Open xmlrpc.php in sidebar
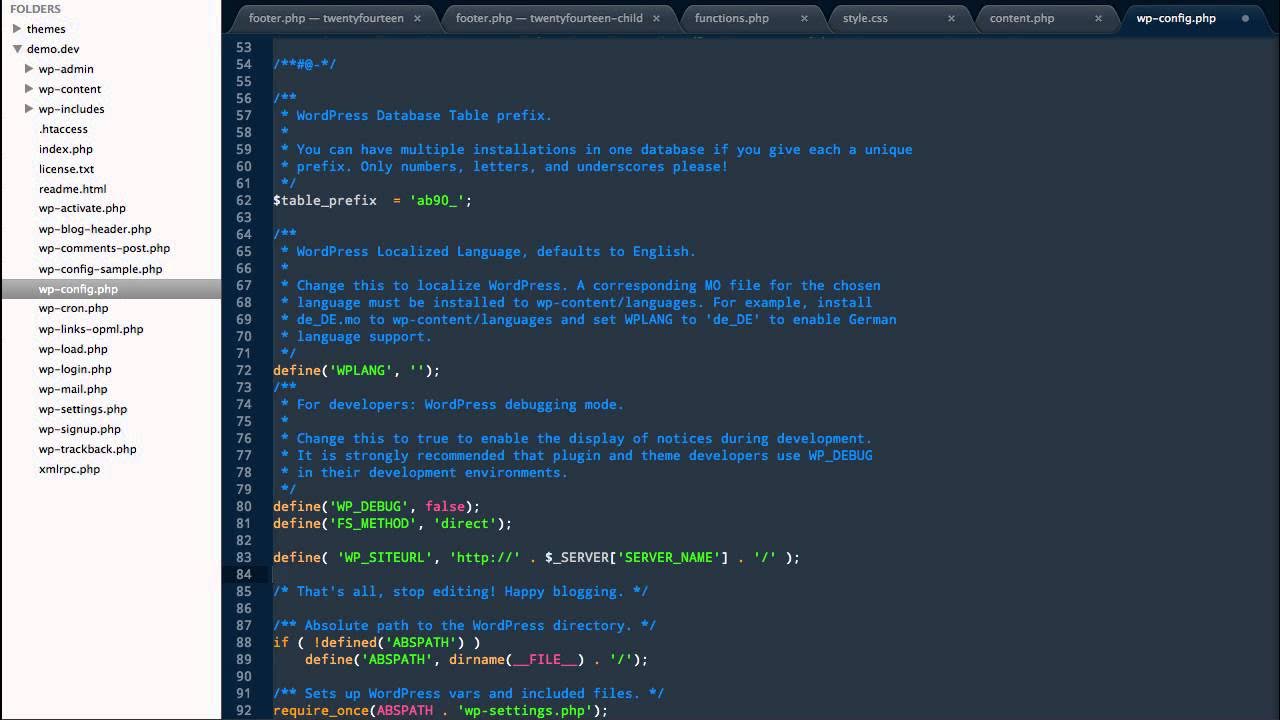The image size is (1280, 720). 69,469
